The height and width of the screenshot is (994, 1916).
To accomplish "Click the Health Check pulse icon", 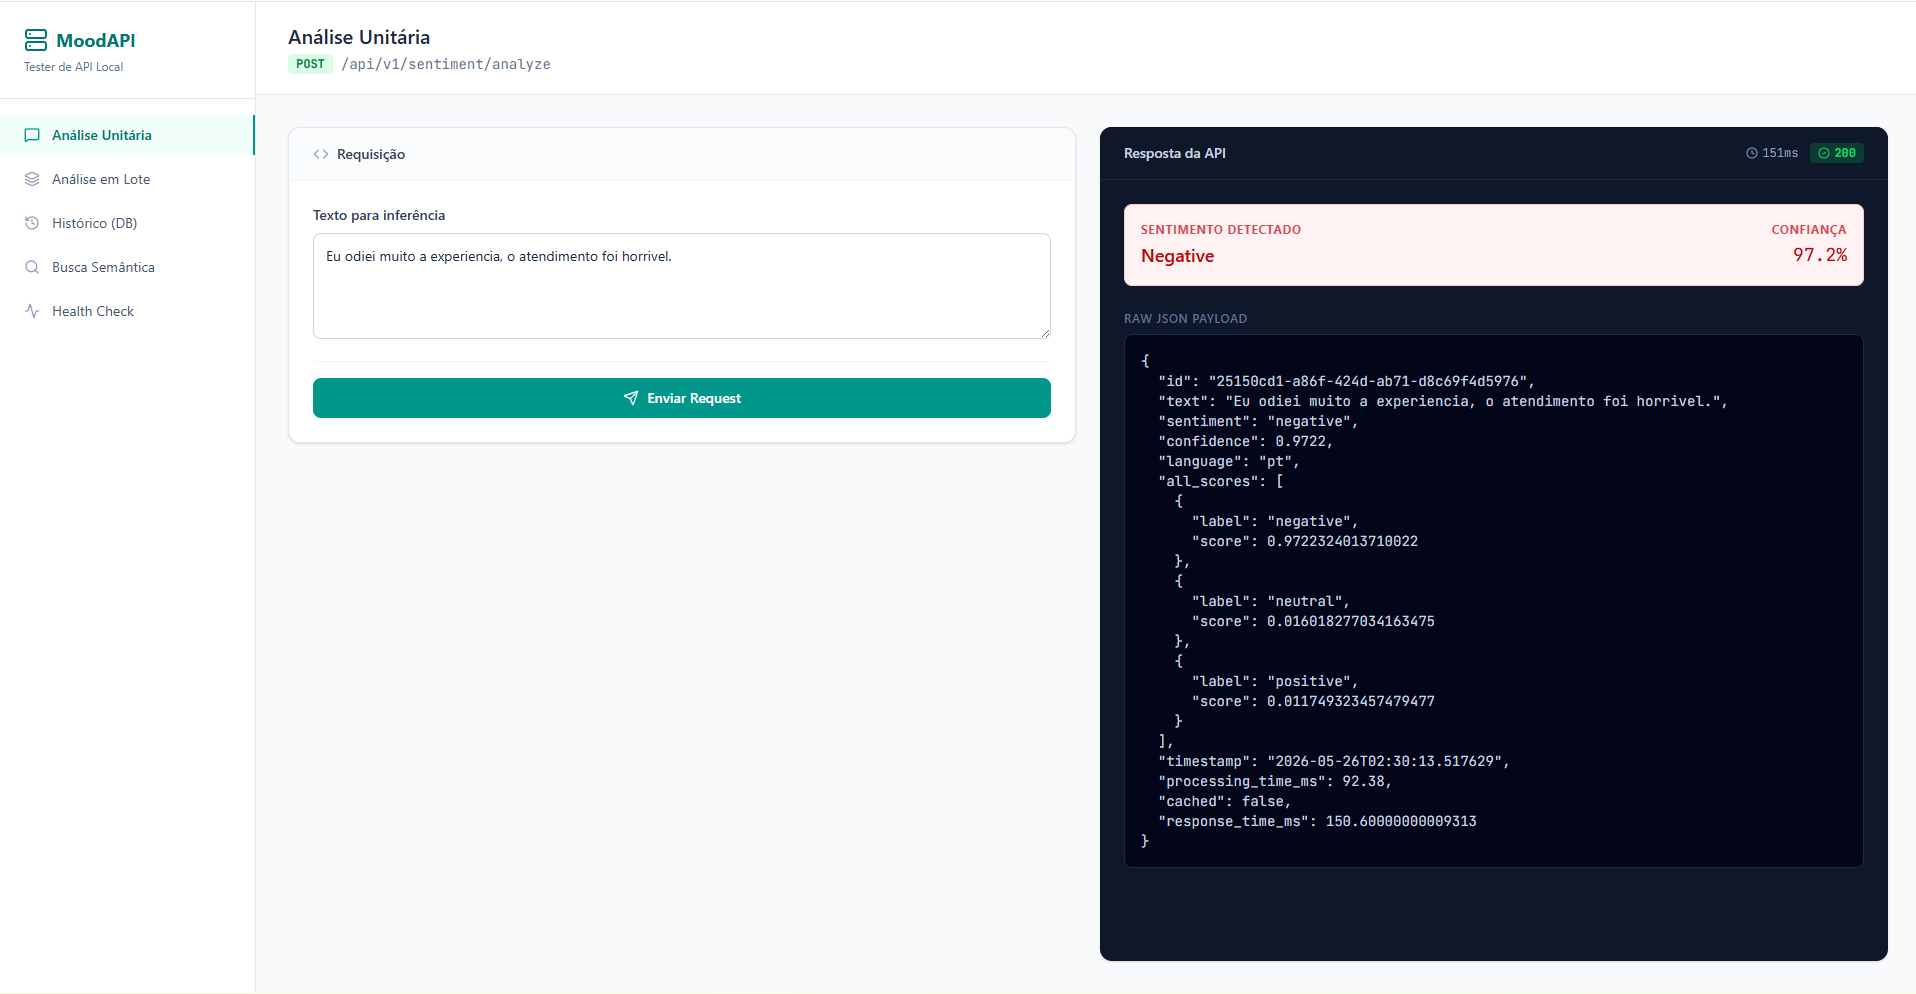I will coord(32,311).
